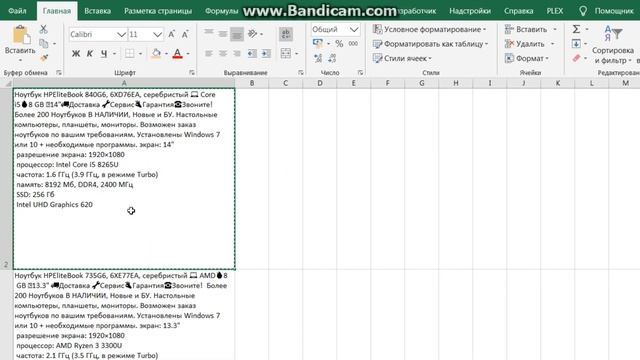Switch to the Вставка tab
This screenshot has height=360, width=640.
click(x=97, y=11)
